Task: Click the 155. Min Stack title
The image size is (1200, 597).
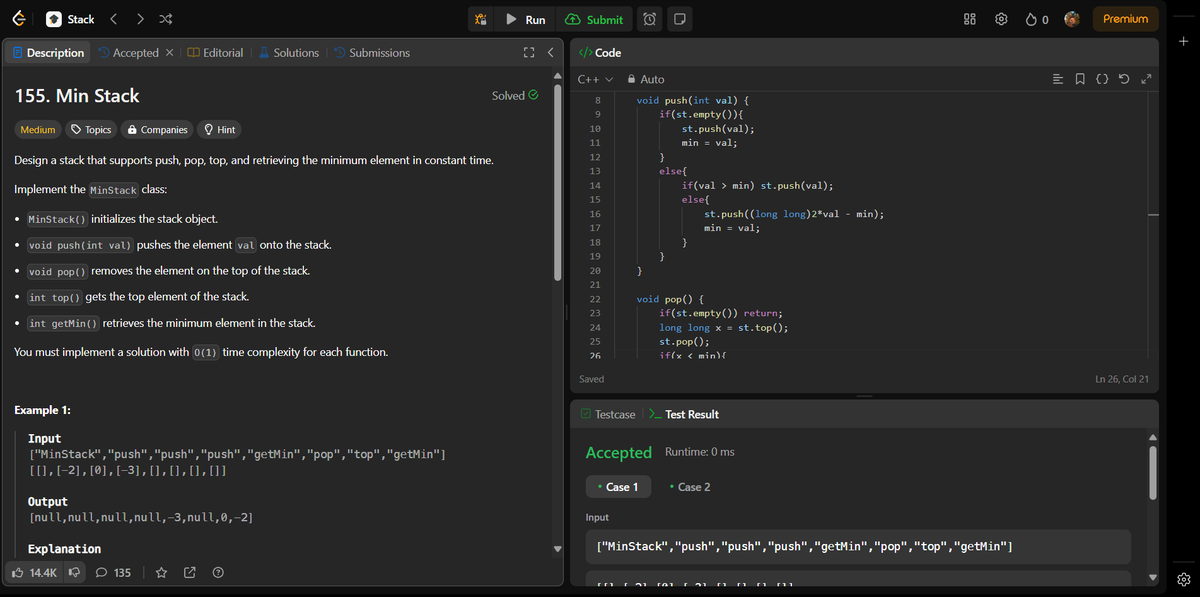Action: click(x=77, y=96)
